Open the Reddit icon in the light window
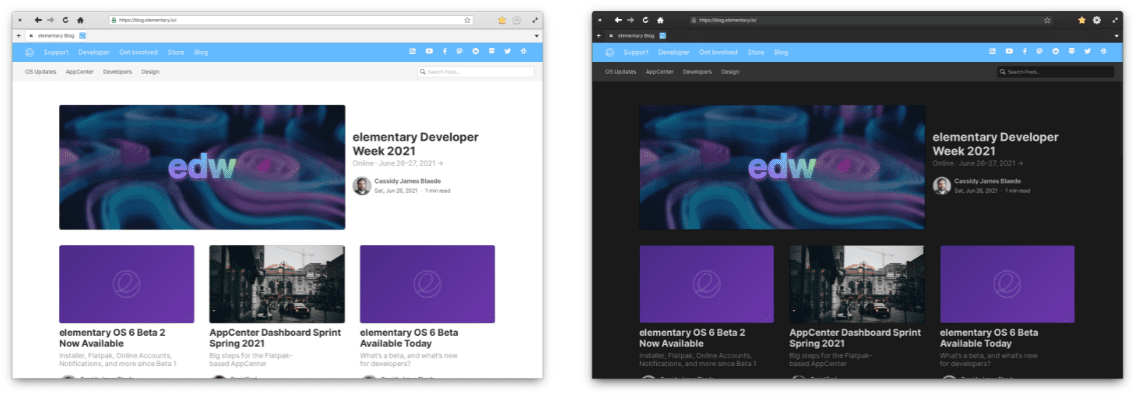The height and width of the screenshot is (401, 1136). click(x=476, y=51)
